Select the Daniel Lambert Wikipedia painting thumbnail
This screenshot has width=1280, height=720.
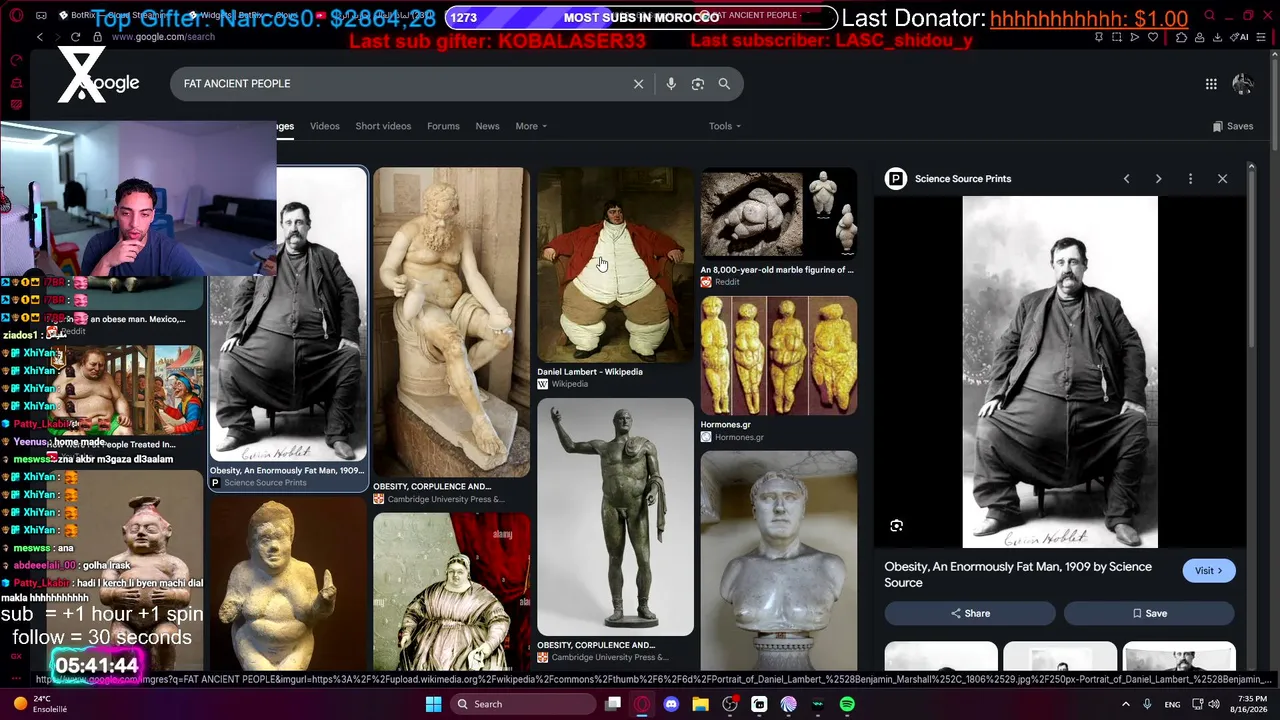click(615, 265)
